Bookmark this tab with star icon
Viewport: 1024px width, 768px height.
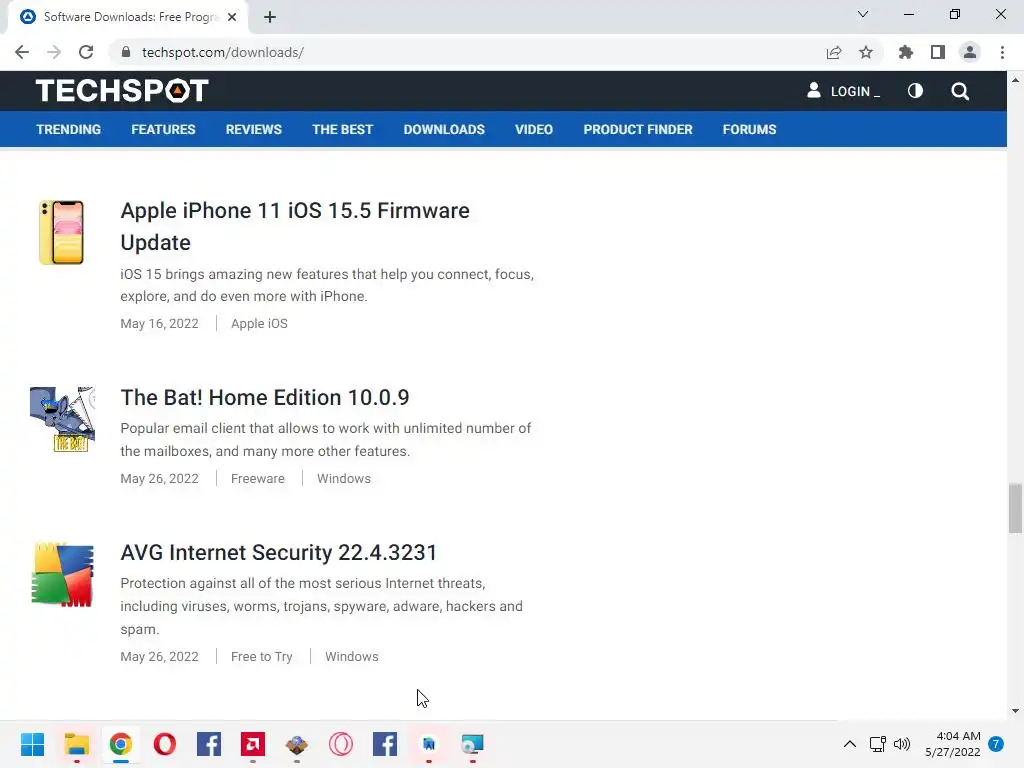pos(866,52)
